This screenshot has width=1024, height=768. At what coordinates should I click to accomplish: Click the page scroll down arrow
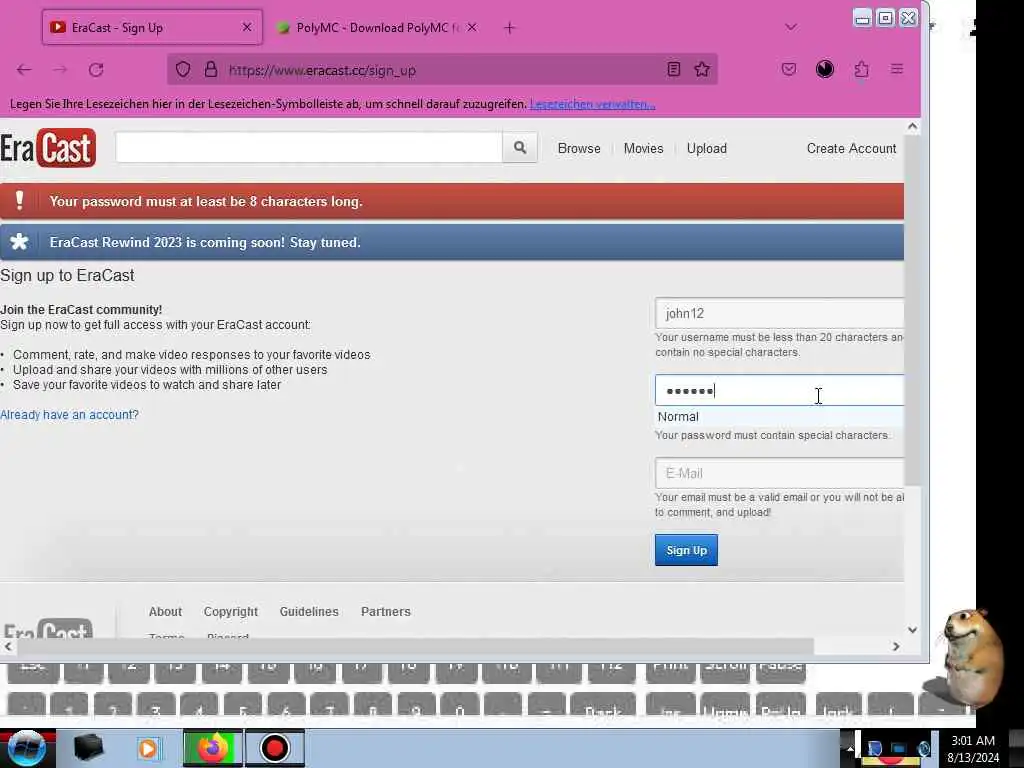(x=912, y=630)
